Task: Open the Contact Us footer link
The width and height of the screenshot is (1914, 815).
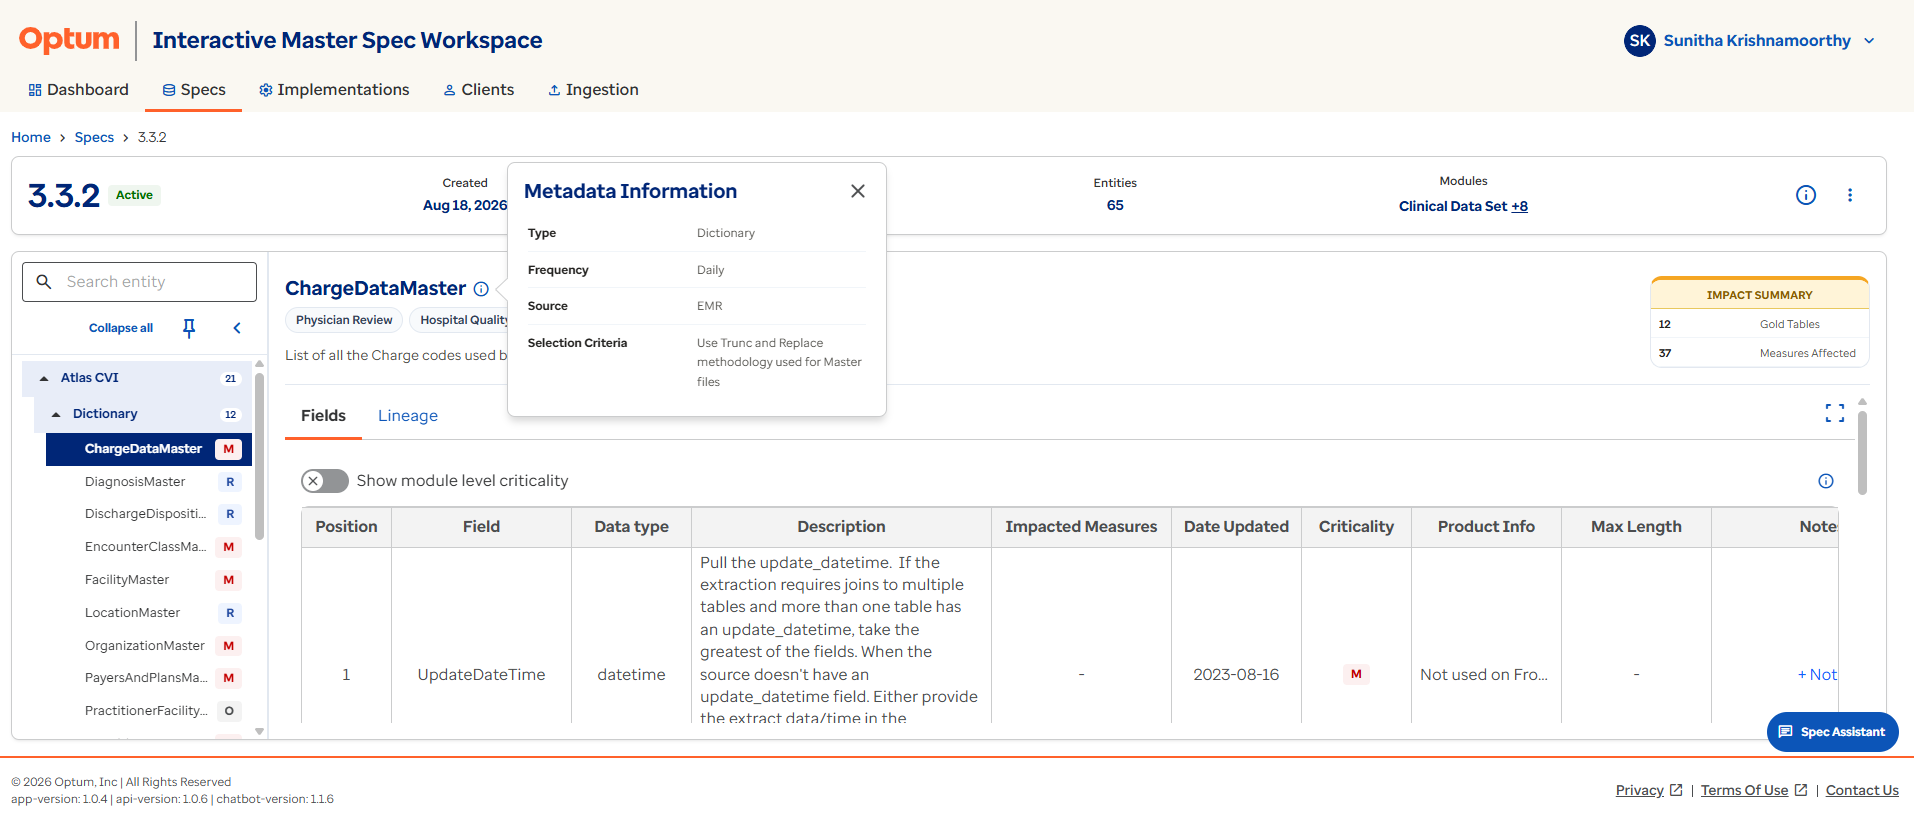Action: click(1862, 790)
